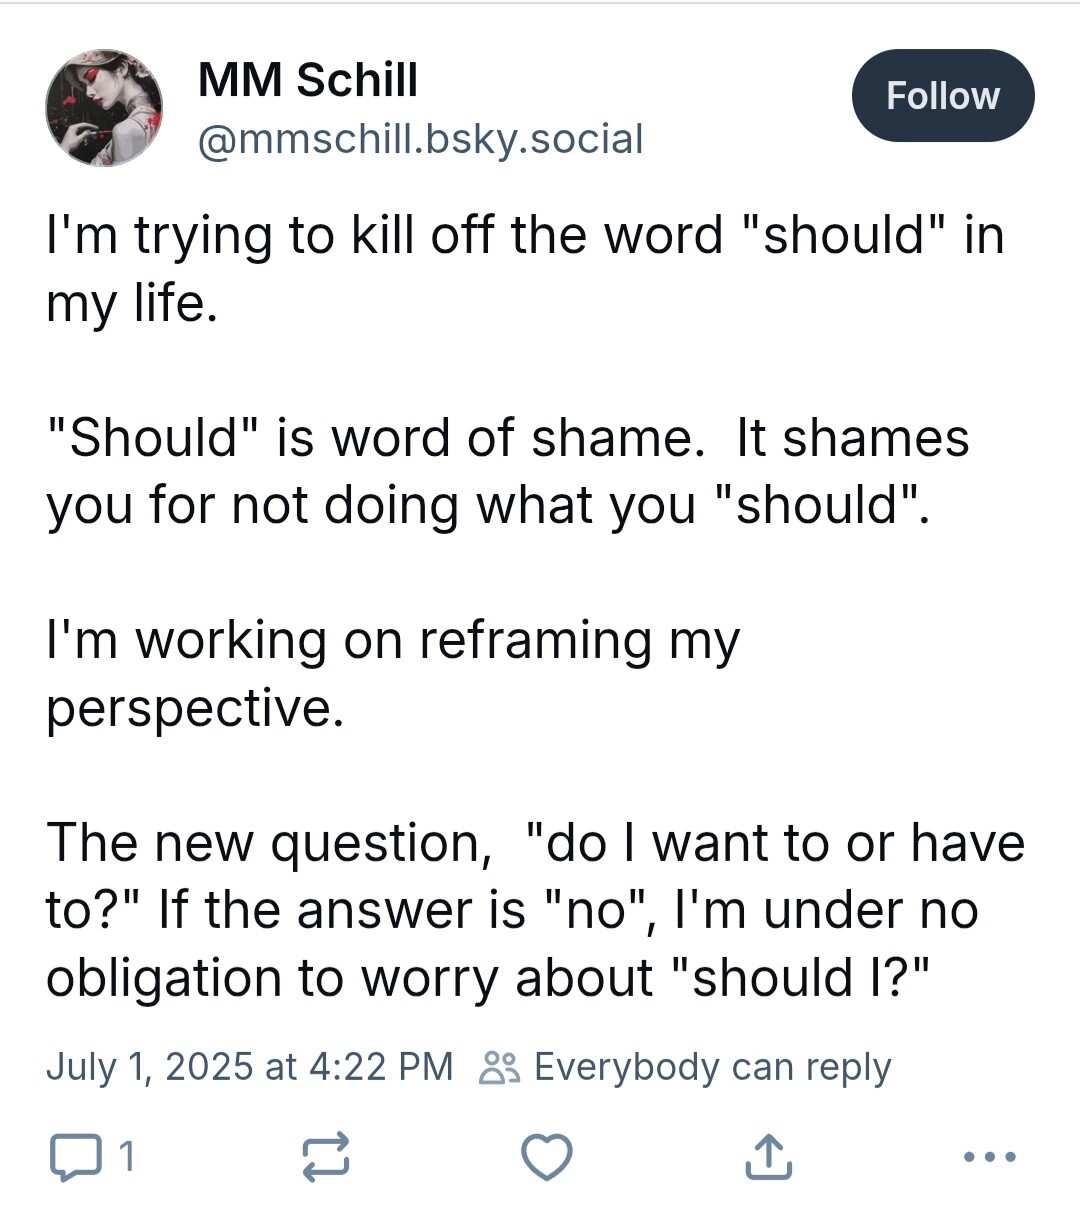Like the post with the heart icon
The height and width of the screenshot is (1218, 1080).
(547, 1158)
